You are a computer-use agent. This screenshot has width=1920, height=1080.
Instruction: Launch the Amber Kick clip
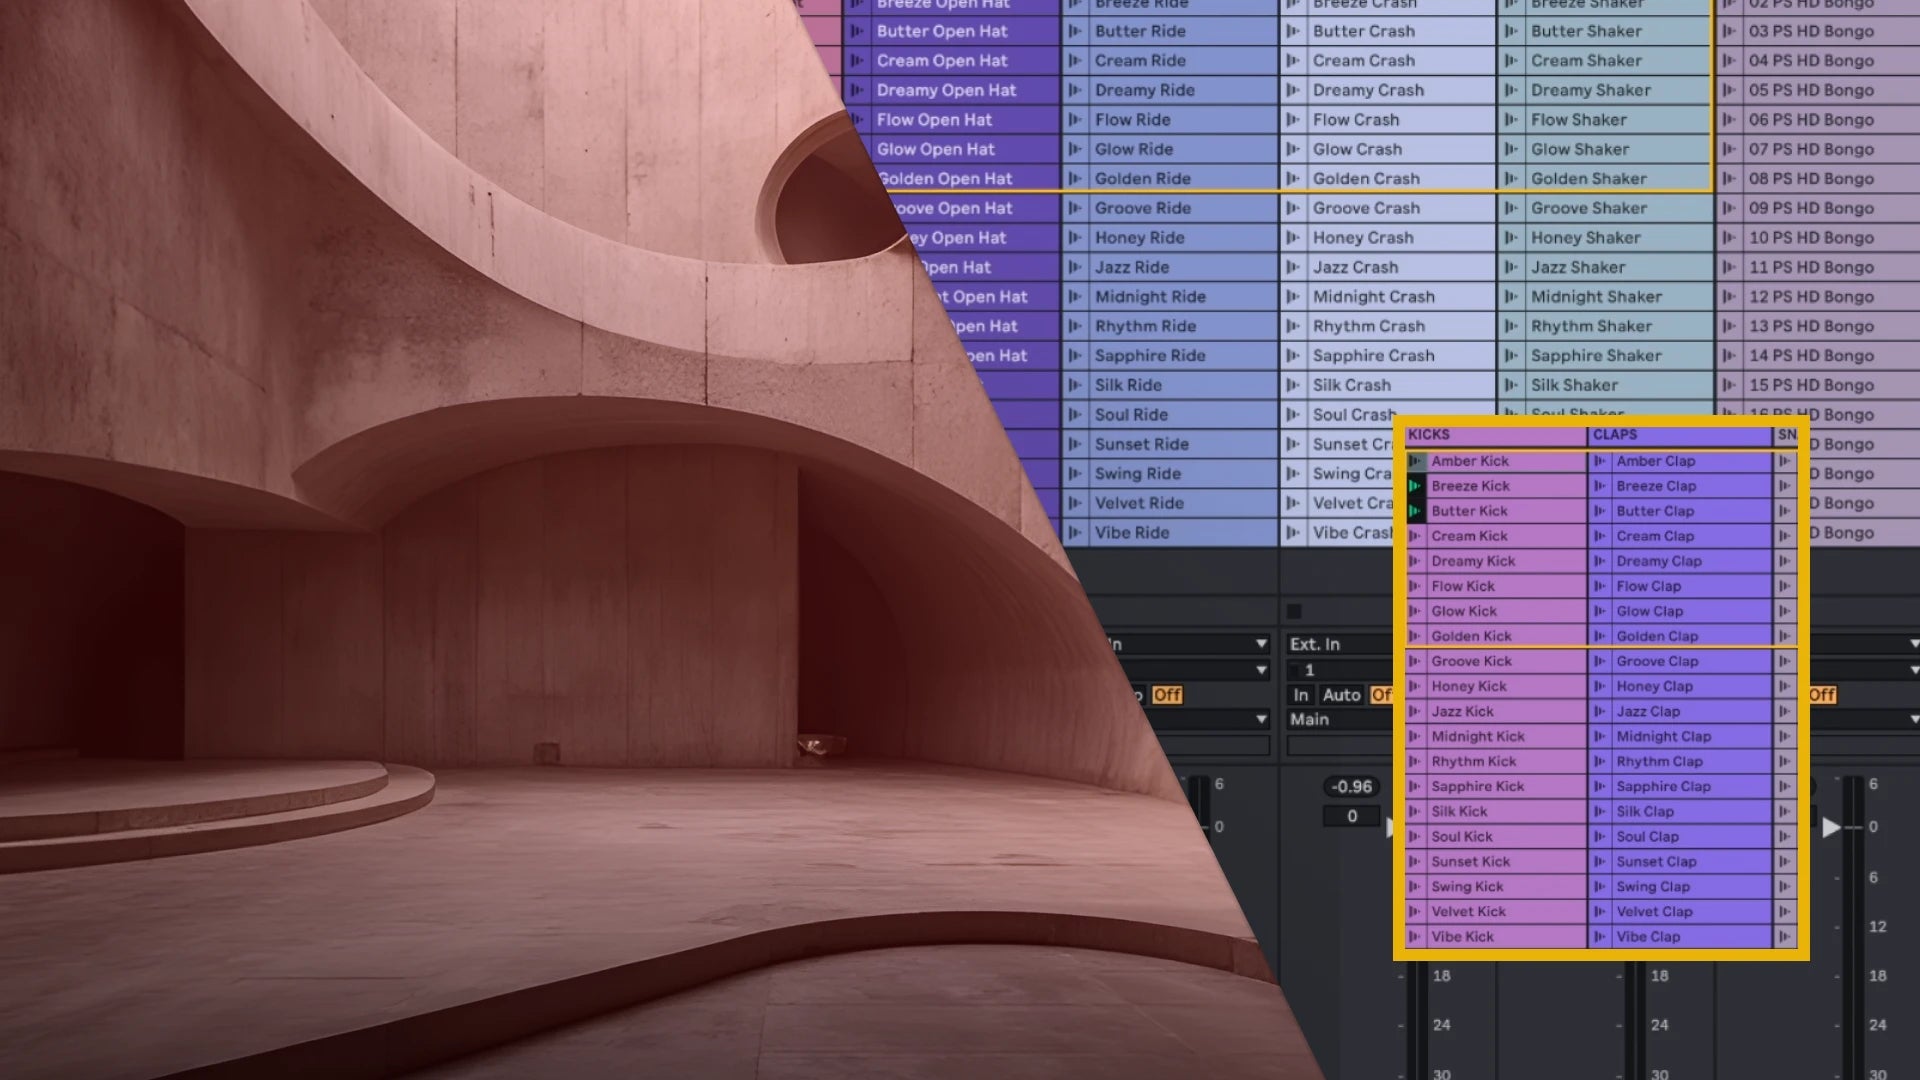click(x=1415, y=461)
